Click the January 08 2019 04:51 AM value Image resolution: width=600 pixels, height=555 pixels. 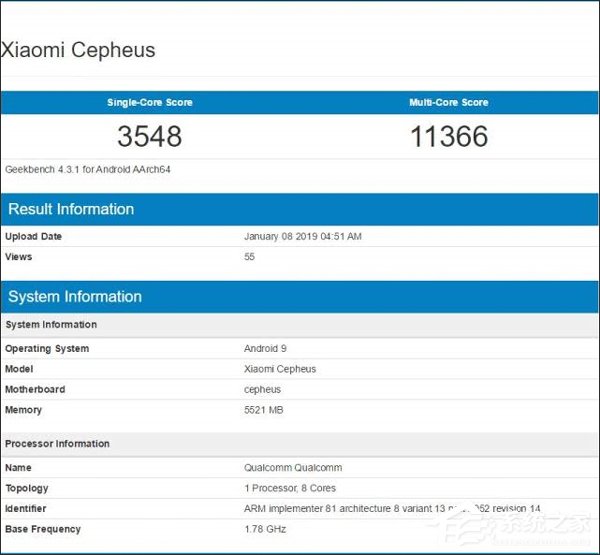tap(303, 237)
